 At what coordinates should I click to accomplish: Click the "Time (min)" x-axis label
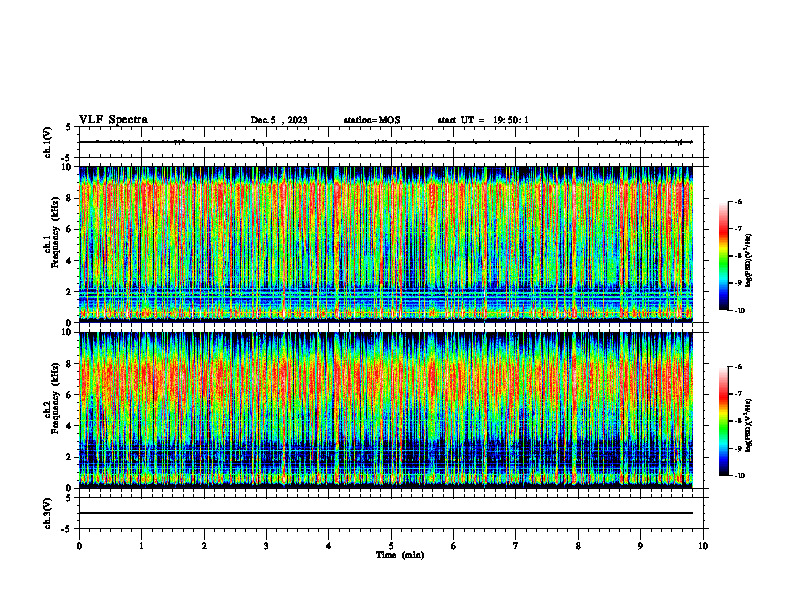[400, 555]
